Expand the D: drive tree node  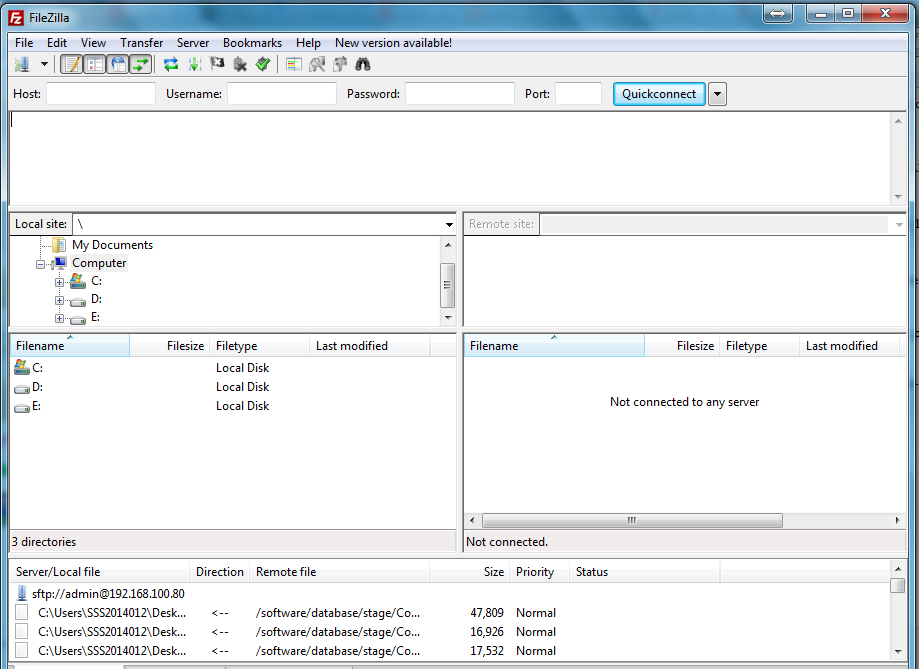[x=59, y=301]
